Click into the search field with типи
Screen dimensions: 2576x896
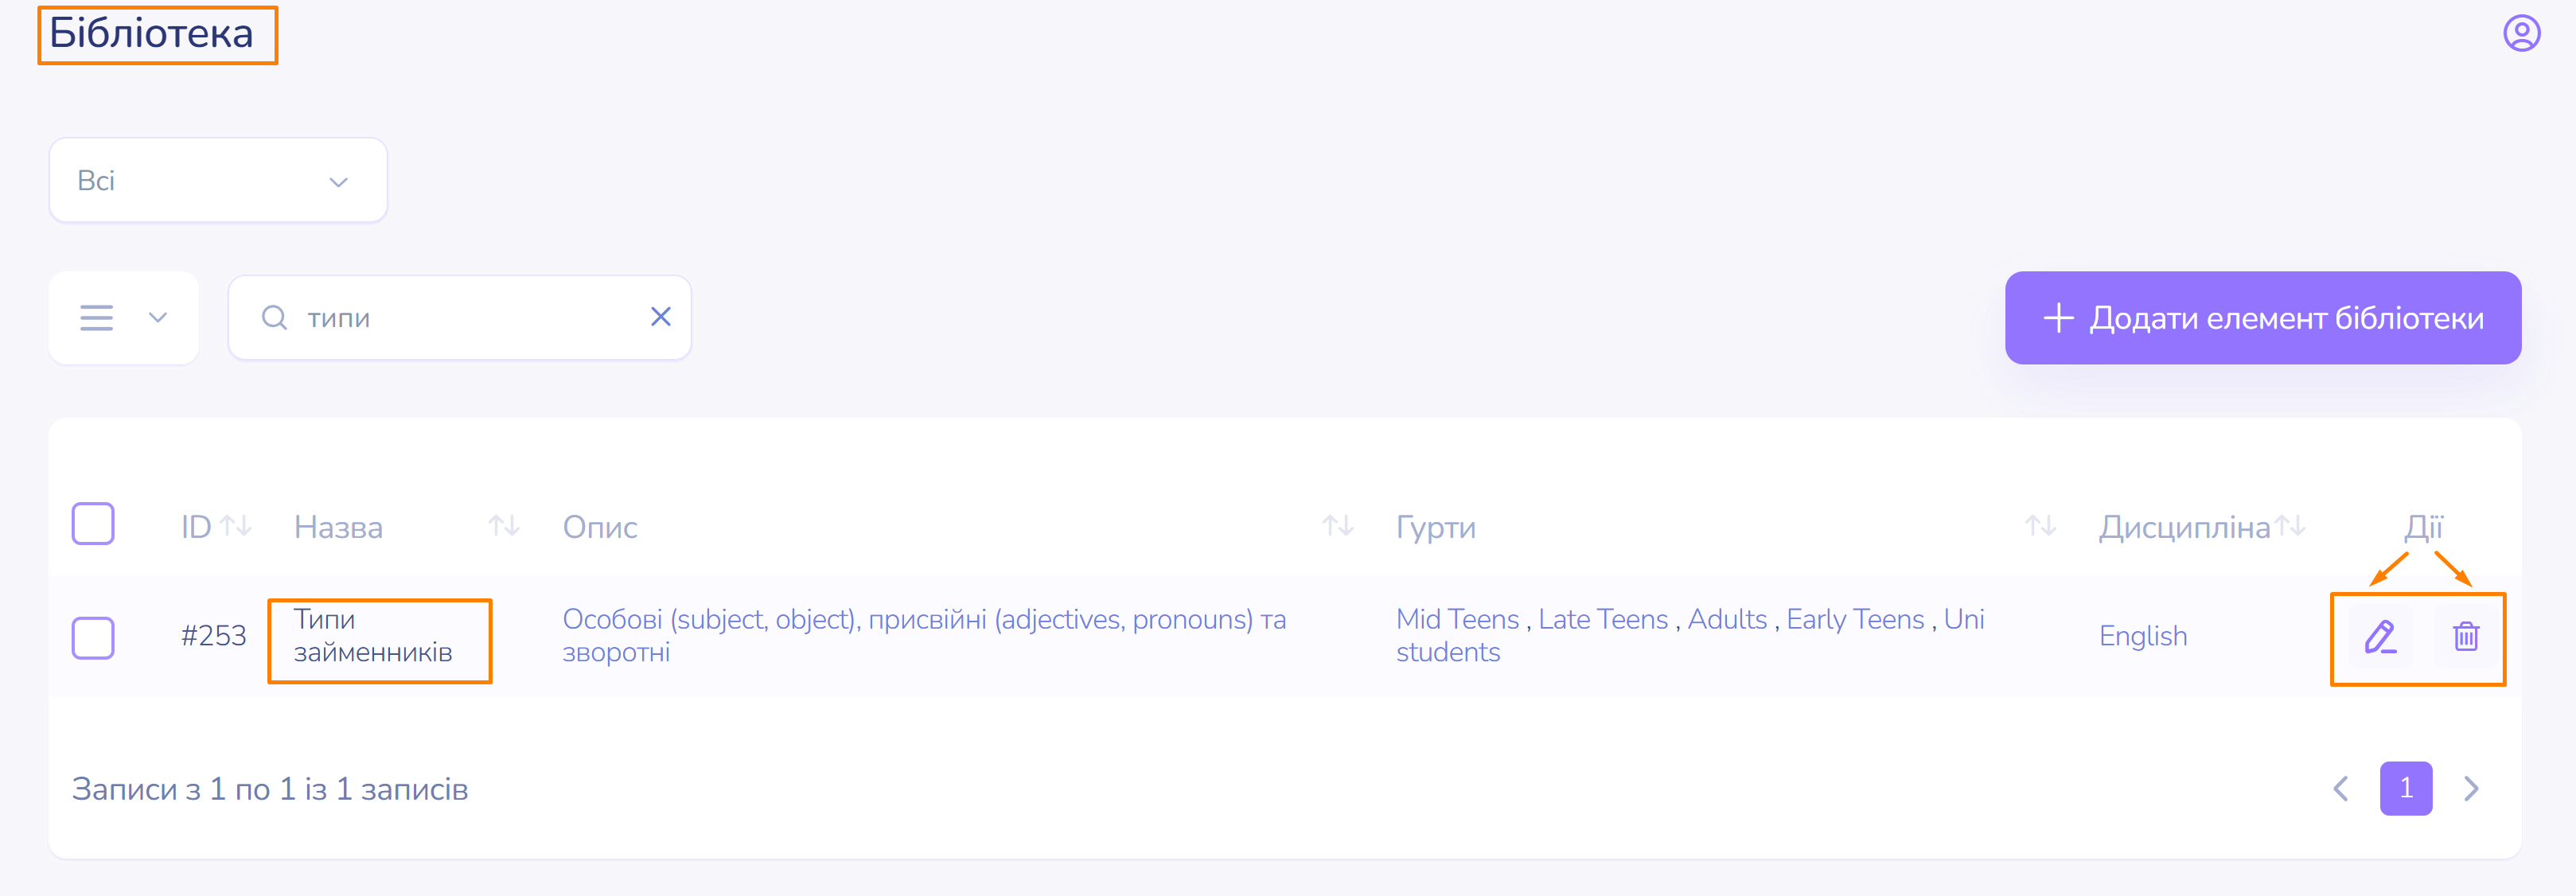460,318
